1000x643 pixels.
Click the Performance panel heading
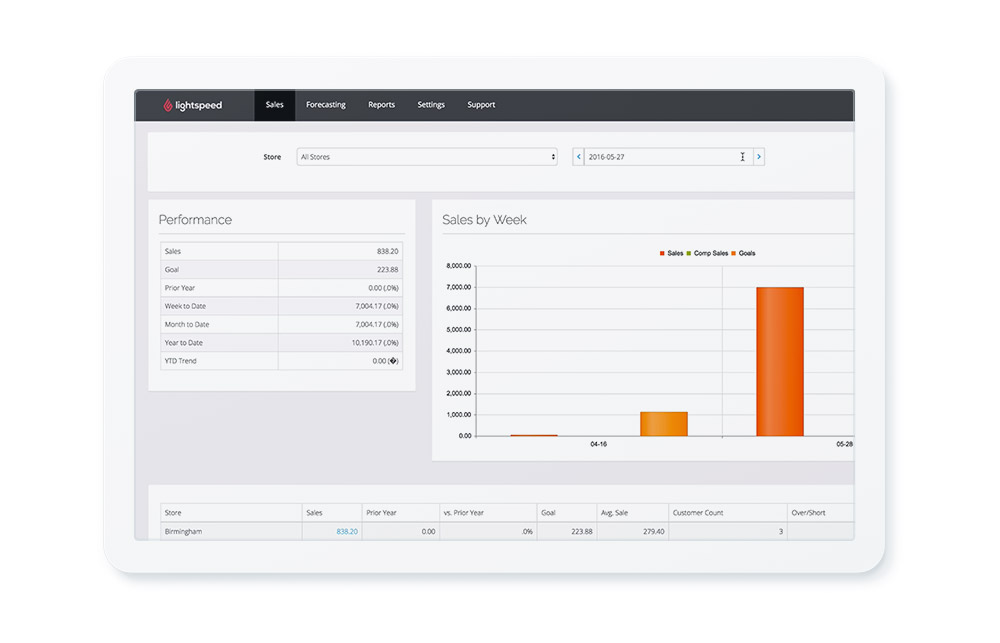coord(195,220)
